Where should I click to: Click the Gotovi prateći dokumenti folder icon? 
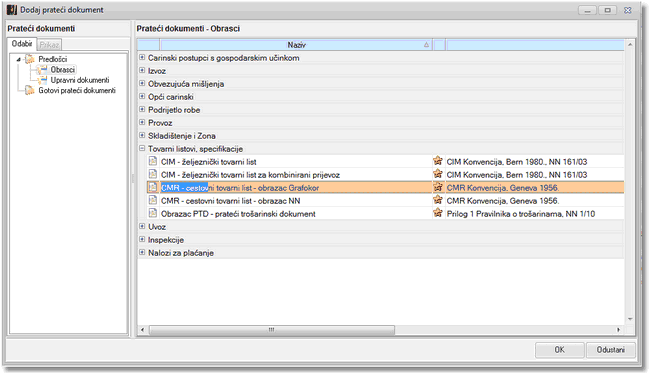click(29, 90)
